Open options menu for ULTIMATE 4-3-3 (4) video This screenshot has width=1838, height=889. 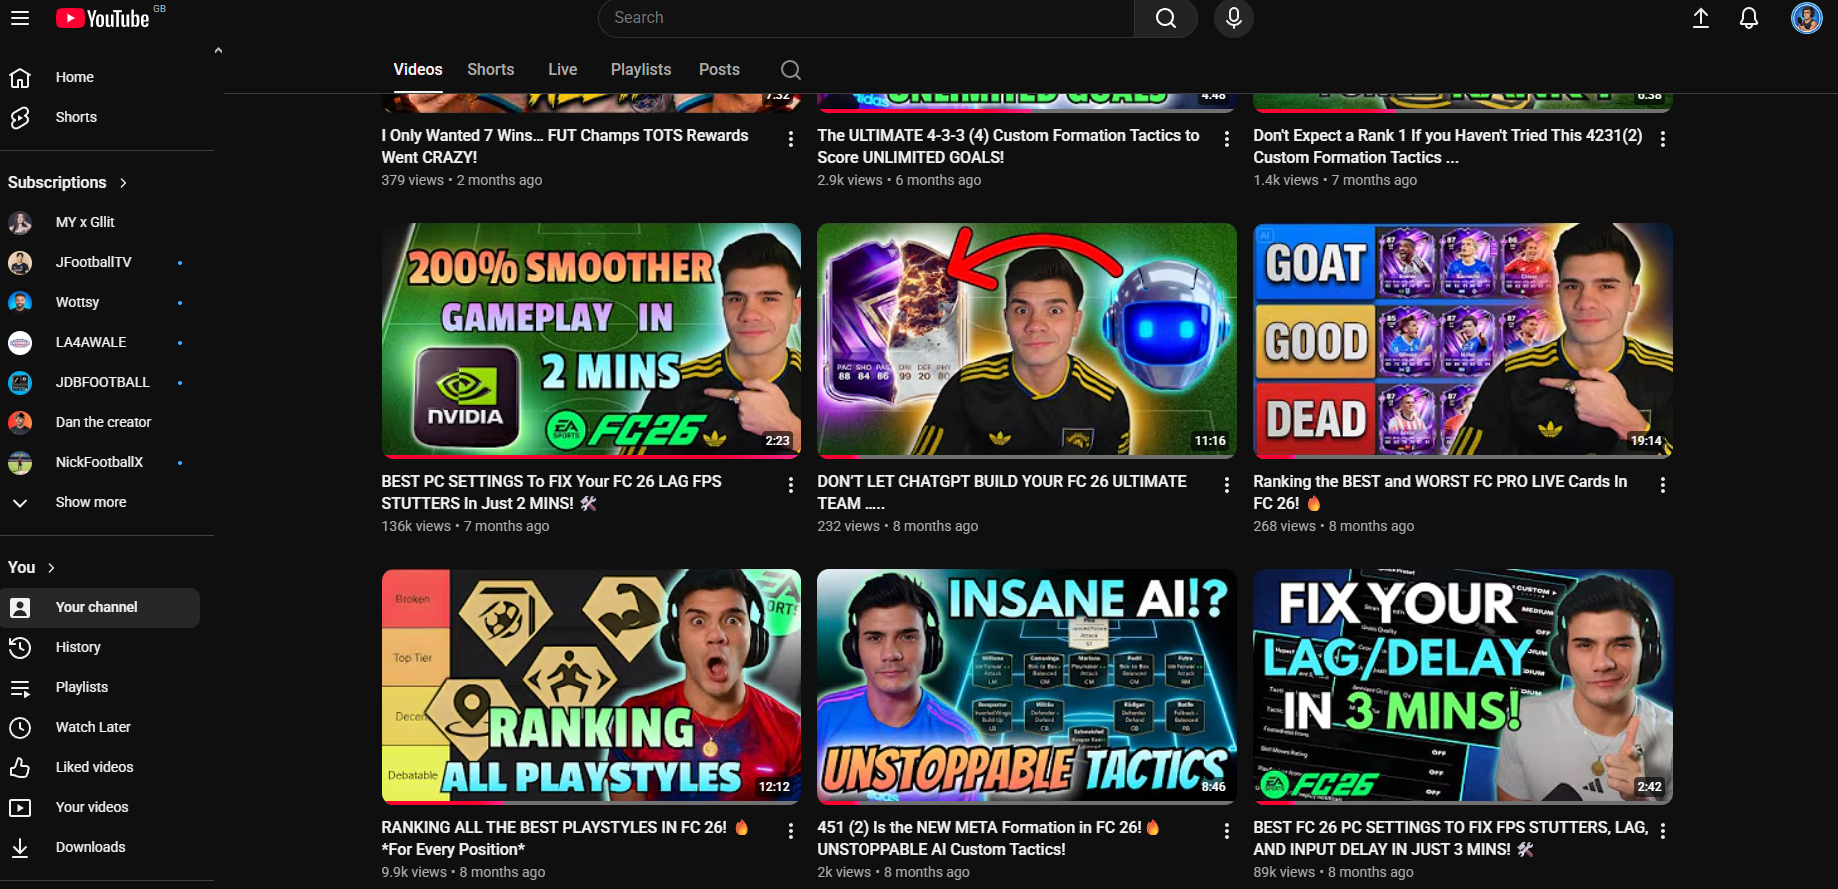pyautogui.click(x=1227, y=139)
